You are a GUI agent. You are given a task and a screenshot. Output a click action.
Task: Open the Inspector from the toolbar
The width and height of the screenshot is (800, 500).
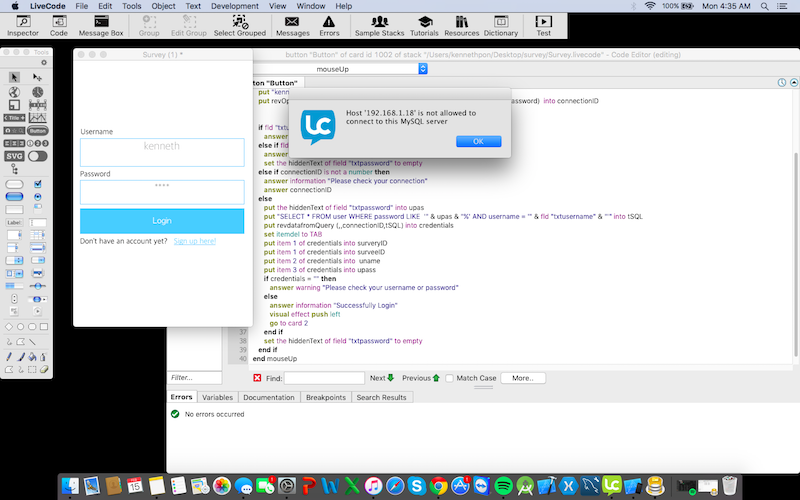point(22,25)
